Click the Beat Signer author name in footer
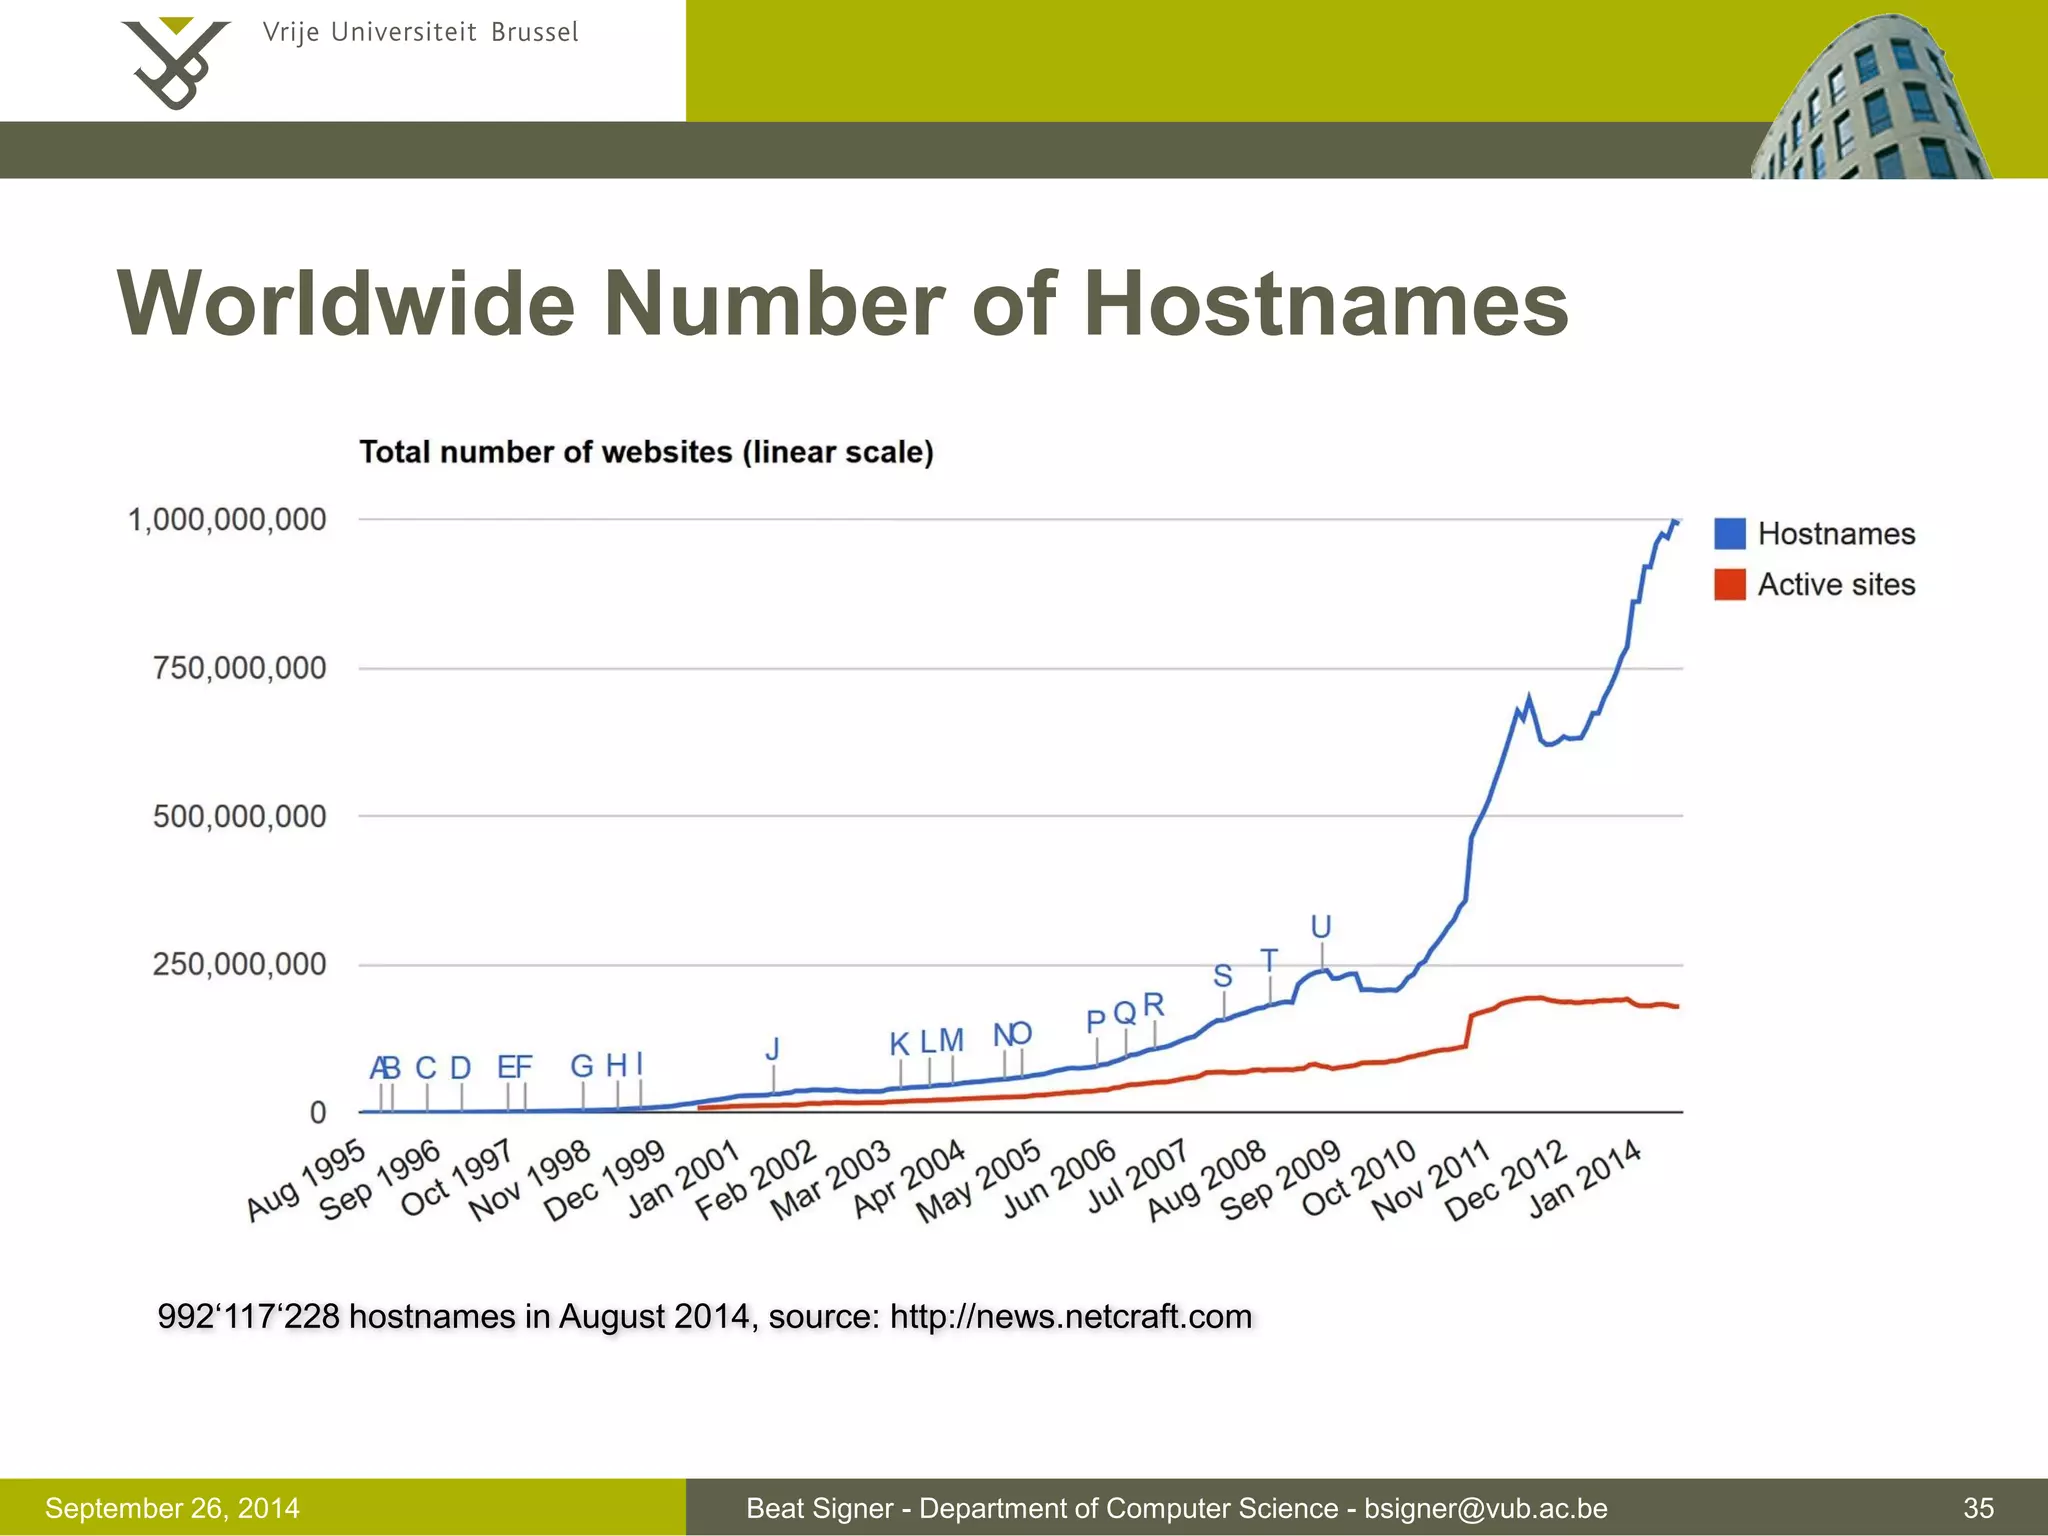Viewport: 2048px width, 1536px height. point(820,1508)
